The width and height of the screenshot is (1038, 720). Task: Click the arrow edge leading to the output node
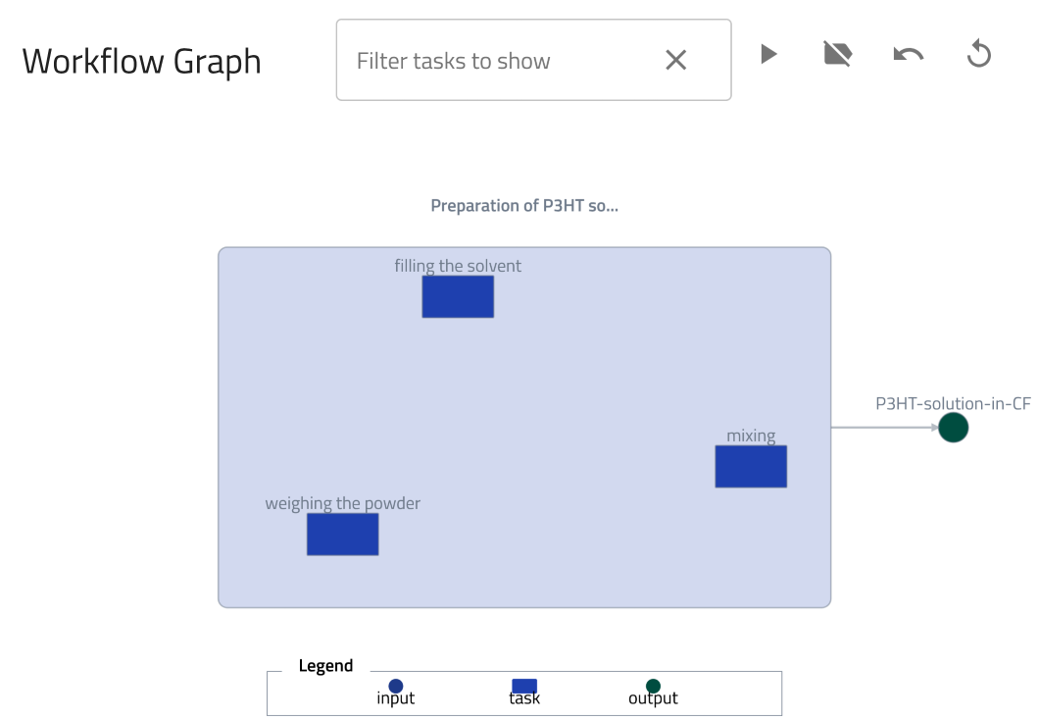pos(884,428)
